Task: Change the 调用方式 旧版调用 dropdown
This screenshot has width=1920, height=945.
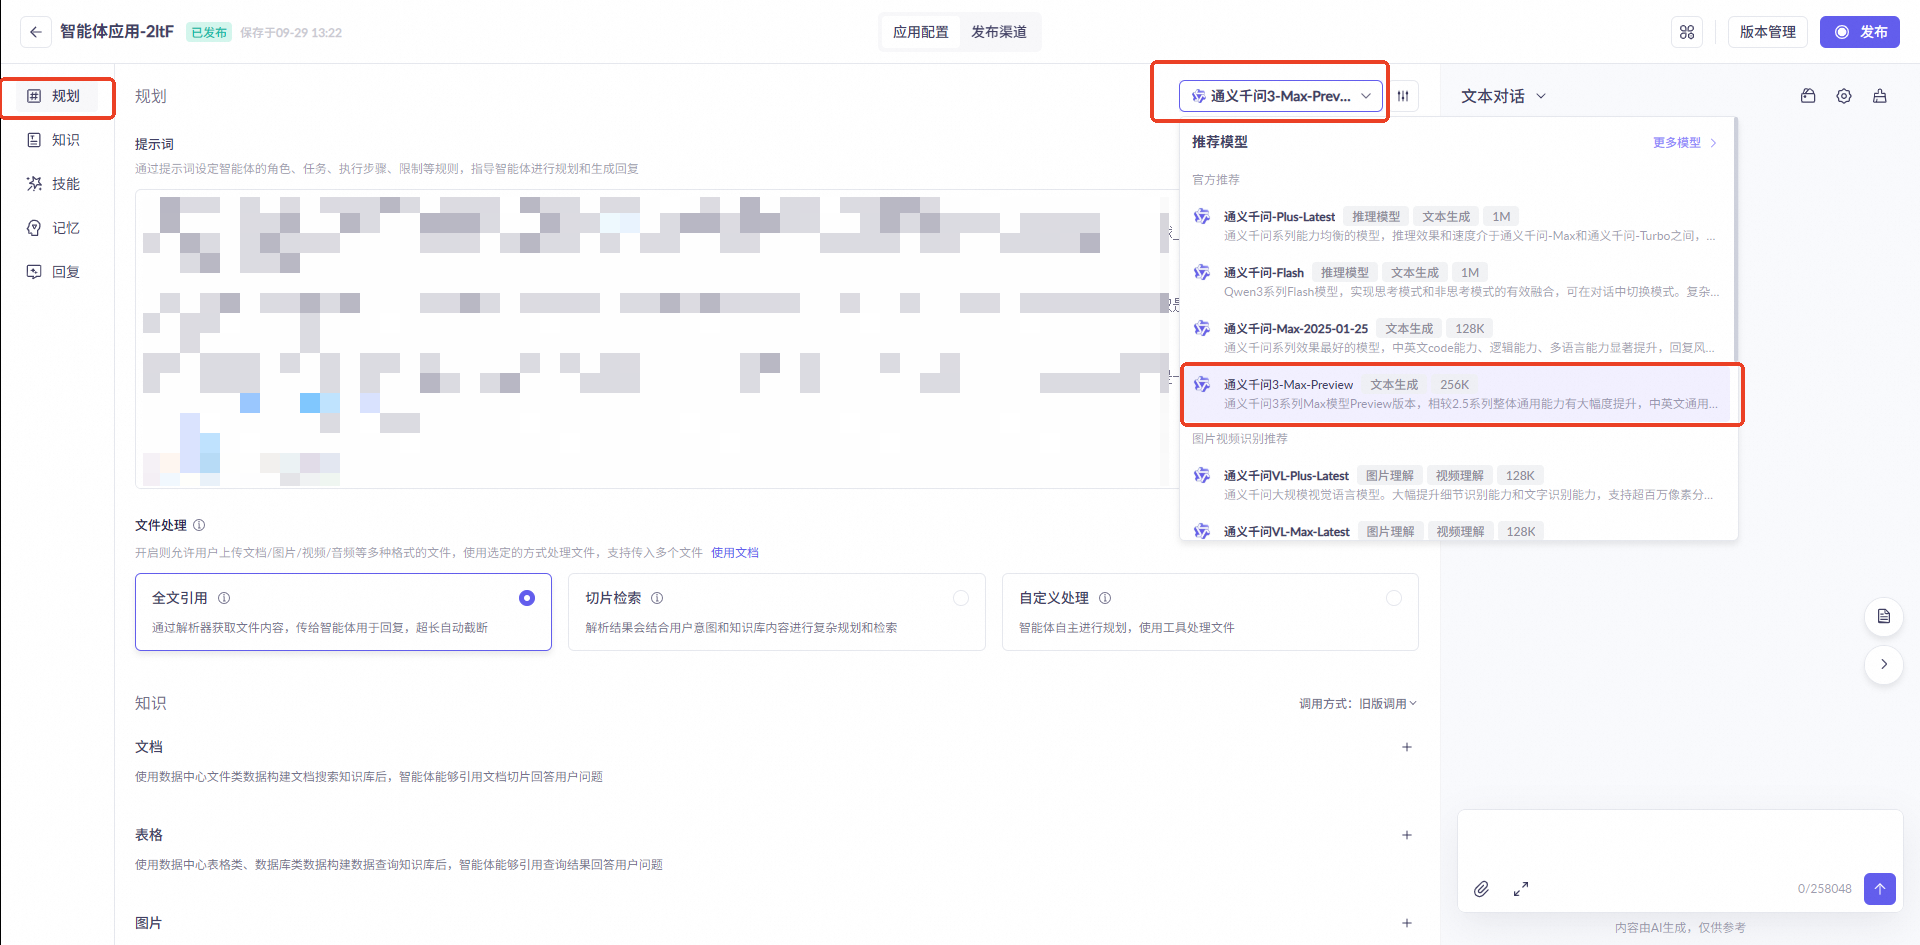Action: pyautogui.click(x=1387, y=704)
